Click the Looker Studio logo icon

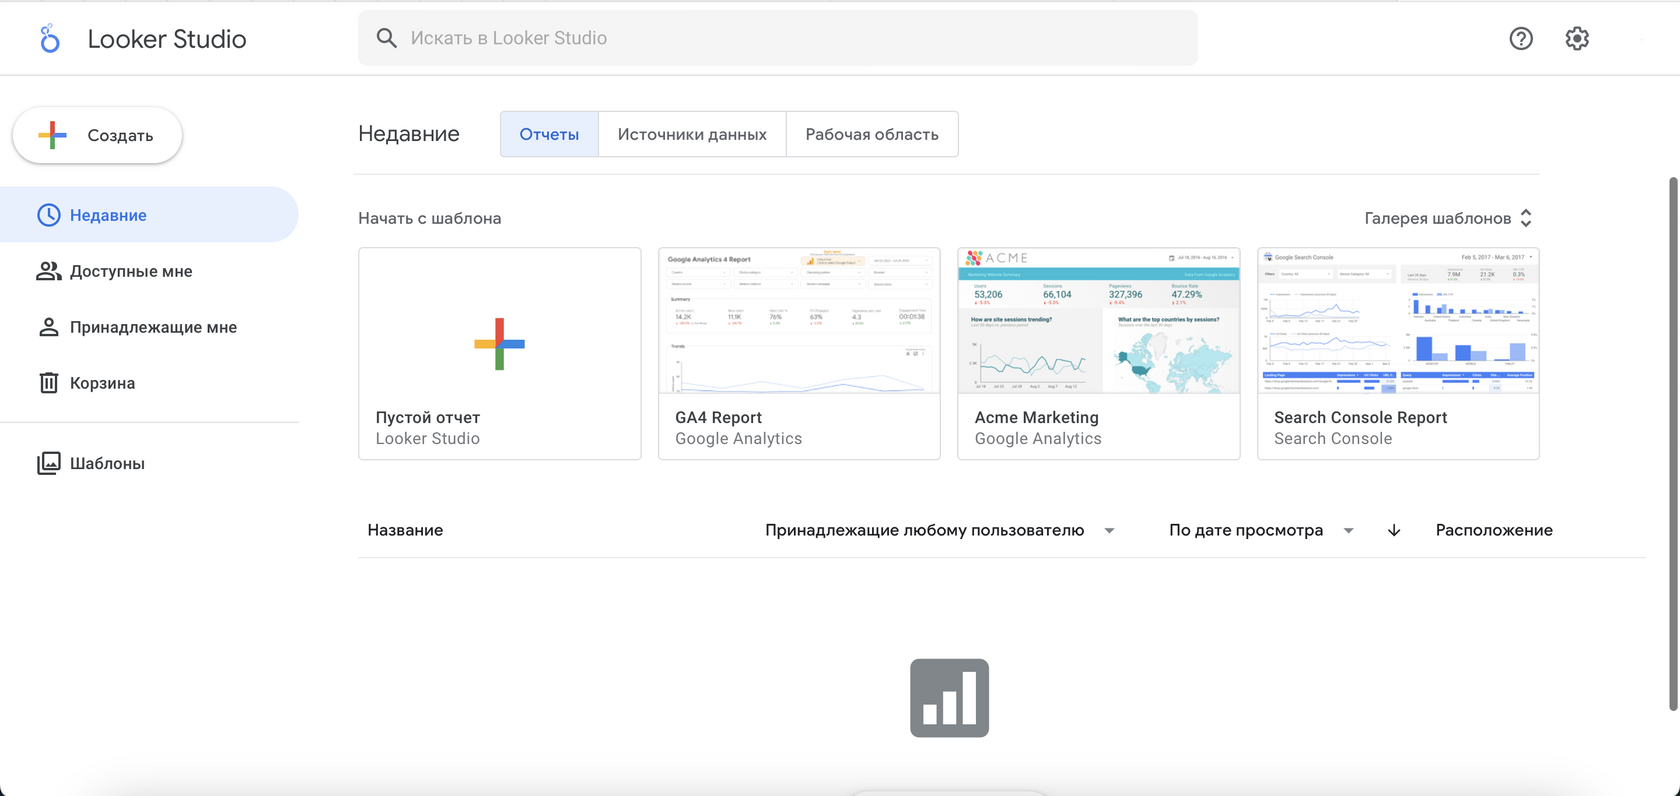tap(49, 39)
